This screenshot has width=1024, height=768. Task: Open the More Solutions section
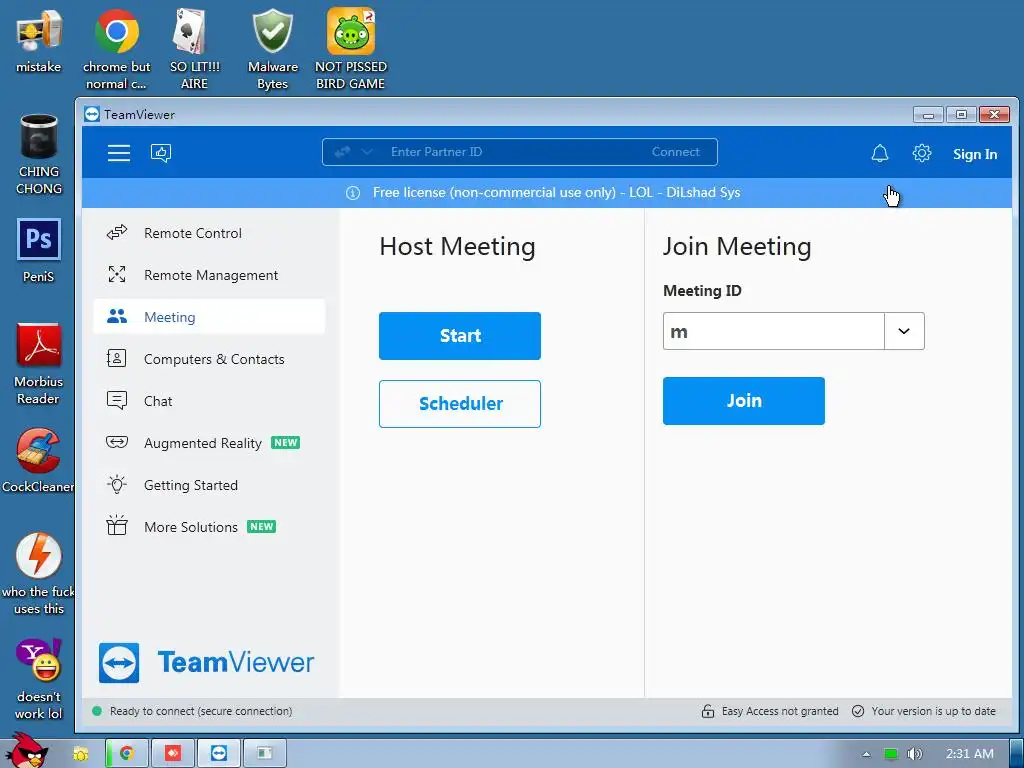point(209,526)
